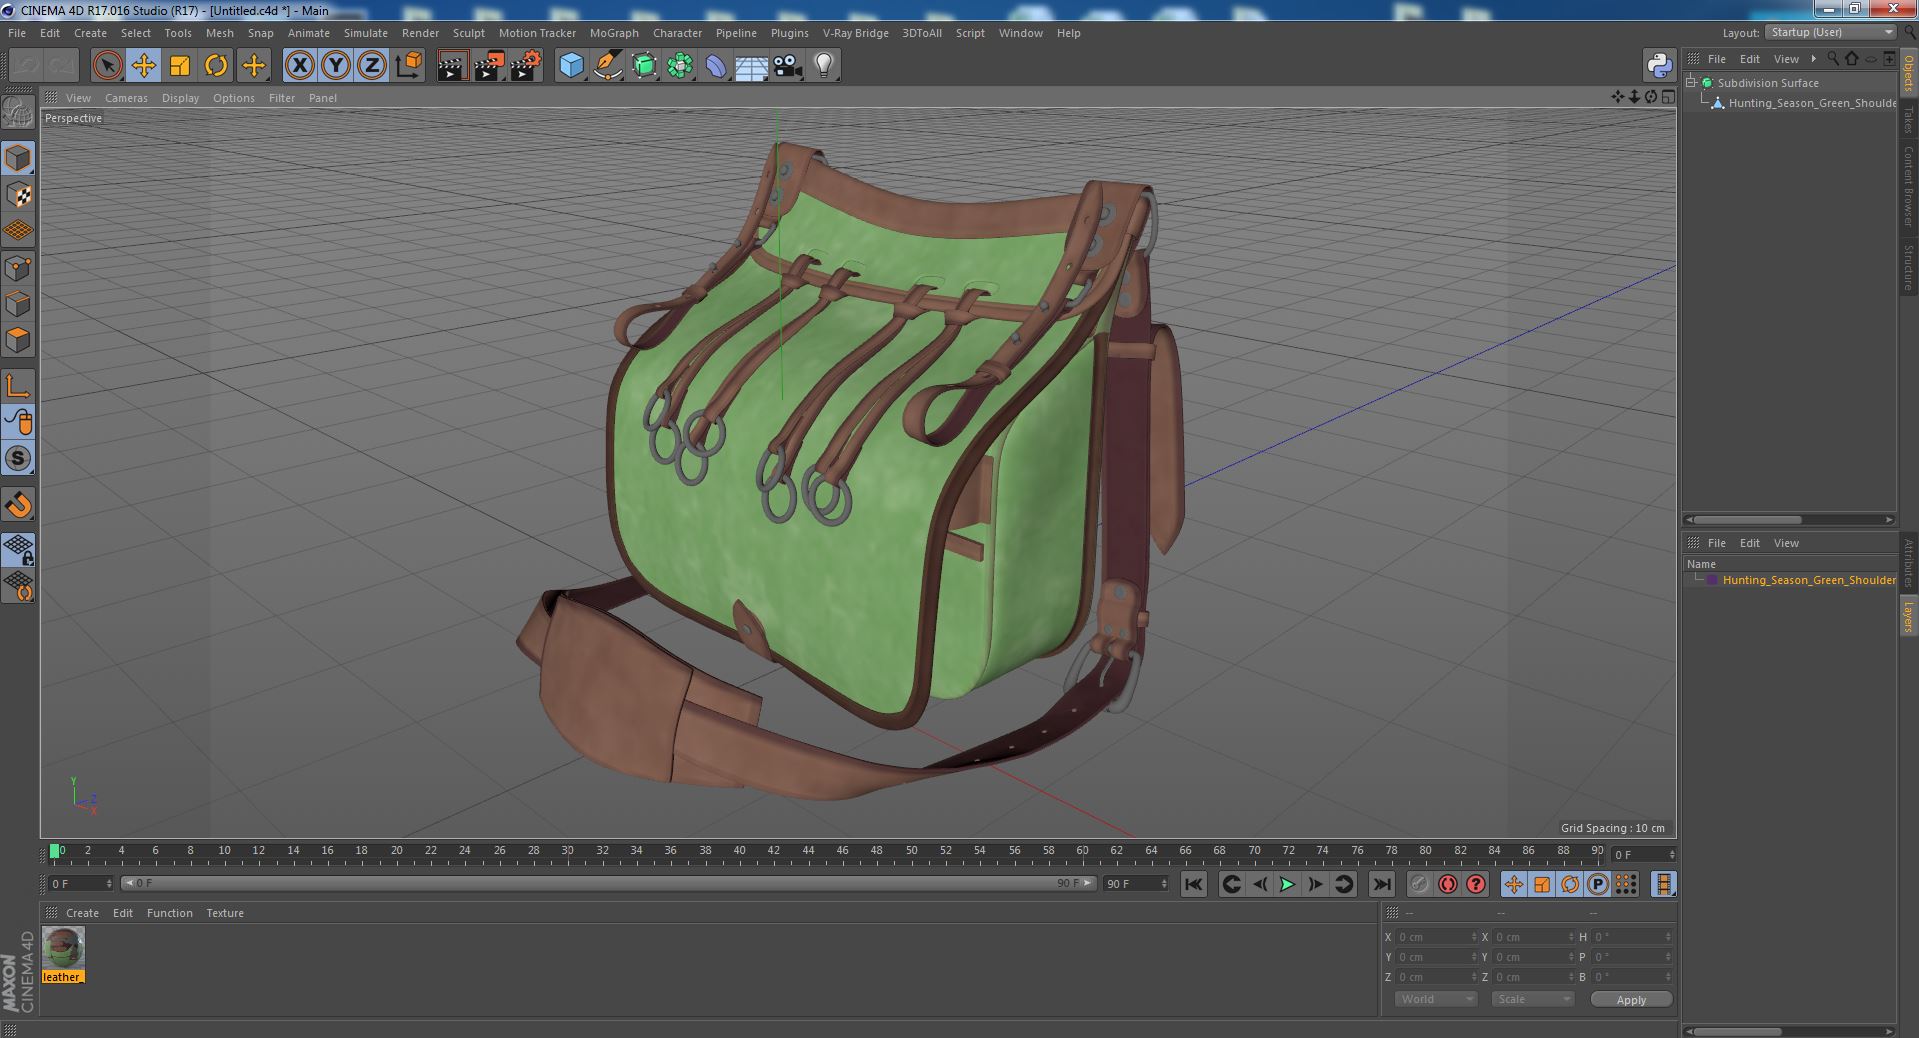
Task: Open the MoGraph menu
Action: tap(614, 33)
